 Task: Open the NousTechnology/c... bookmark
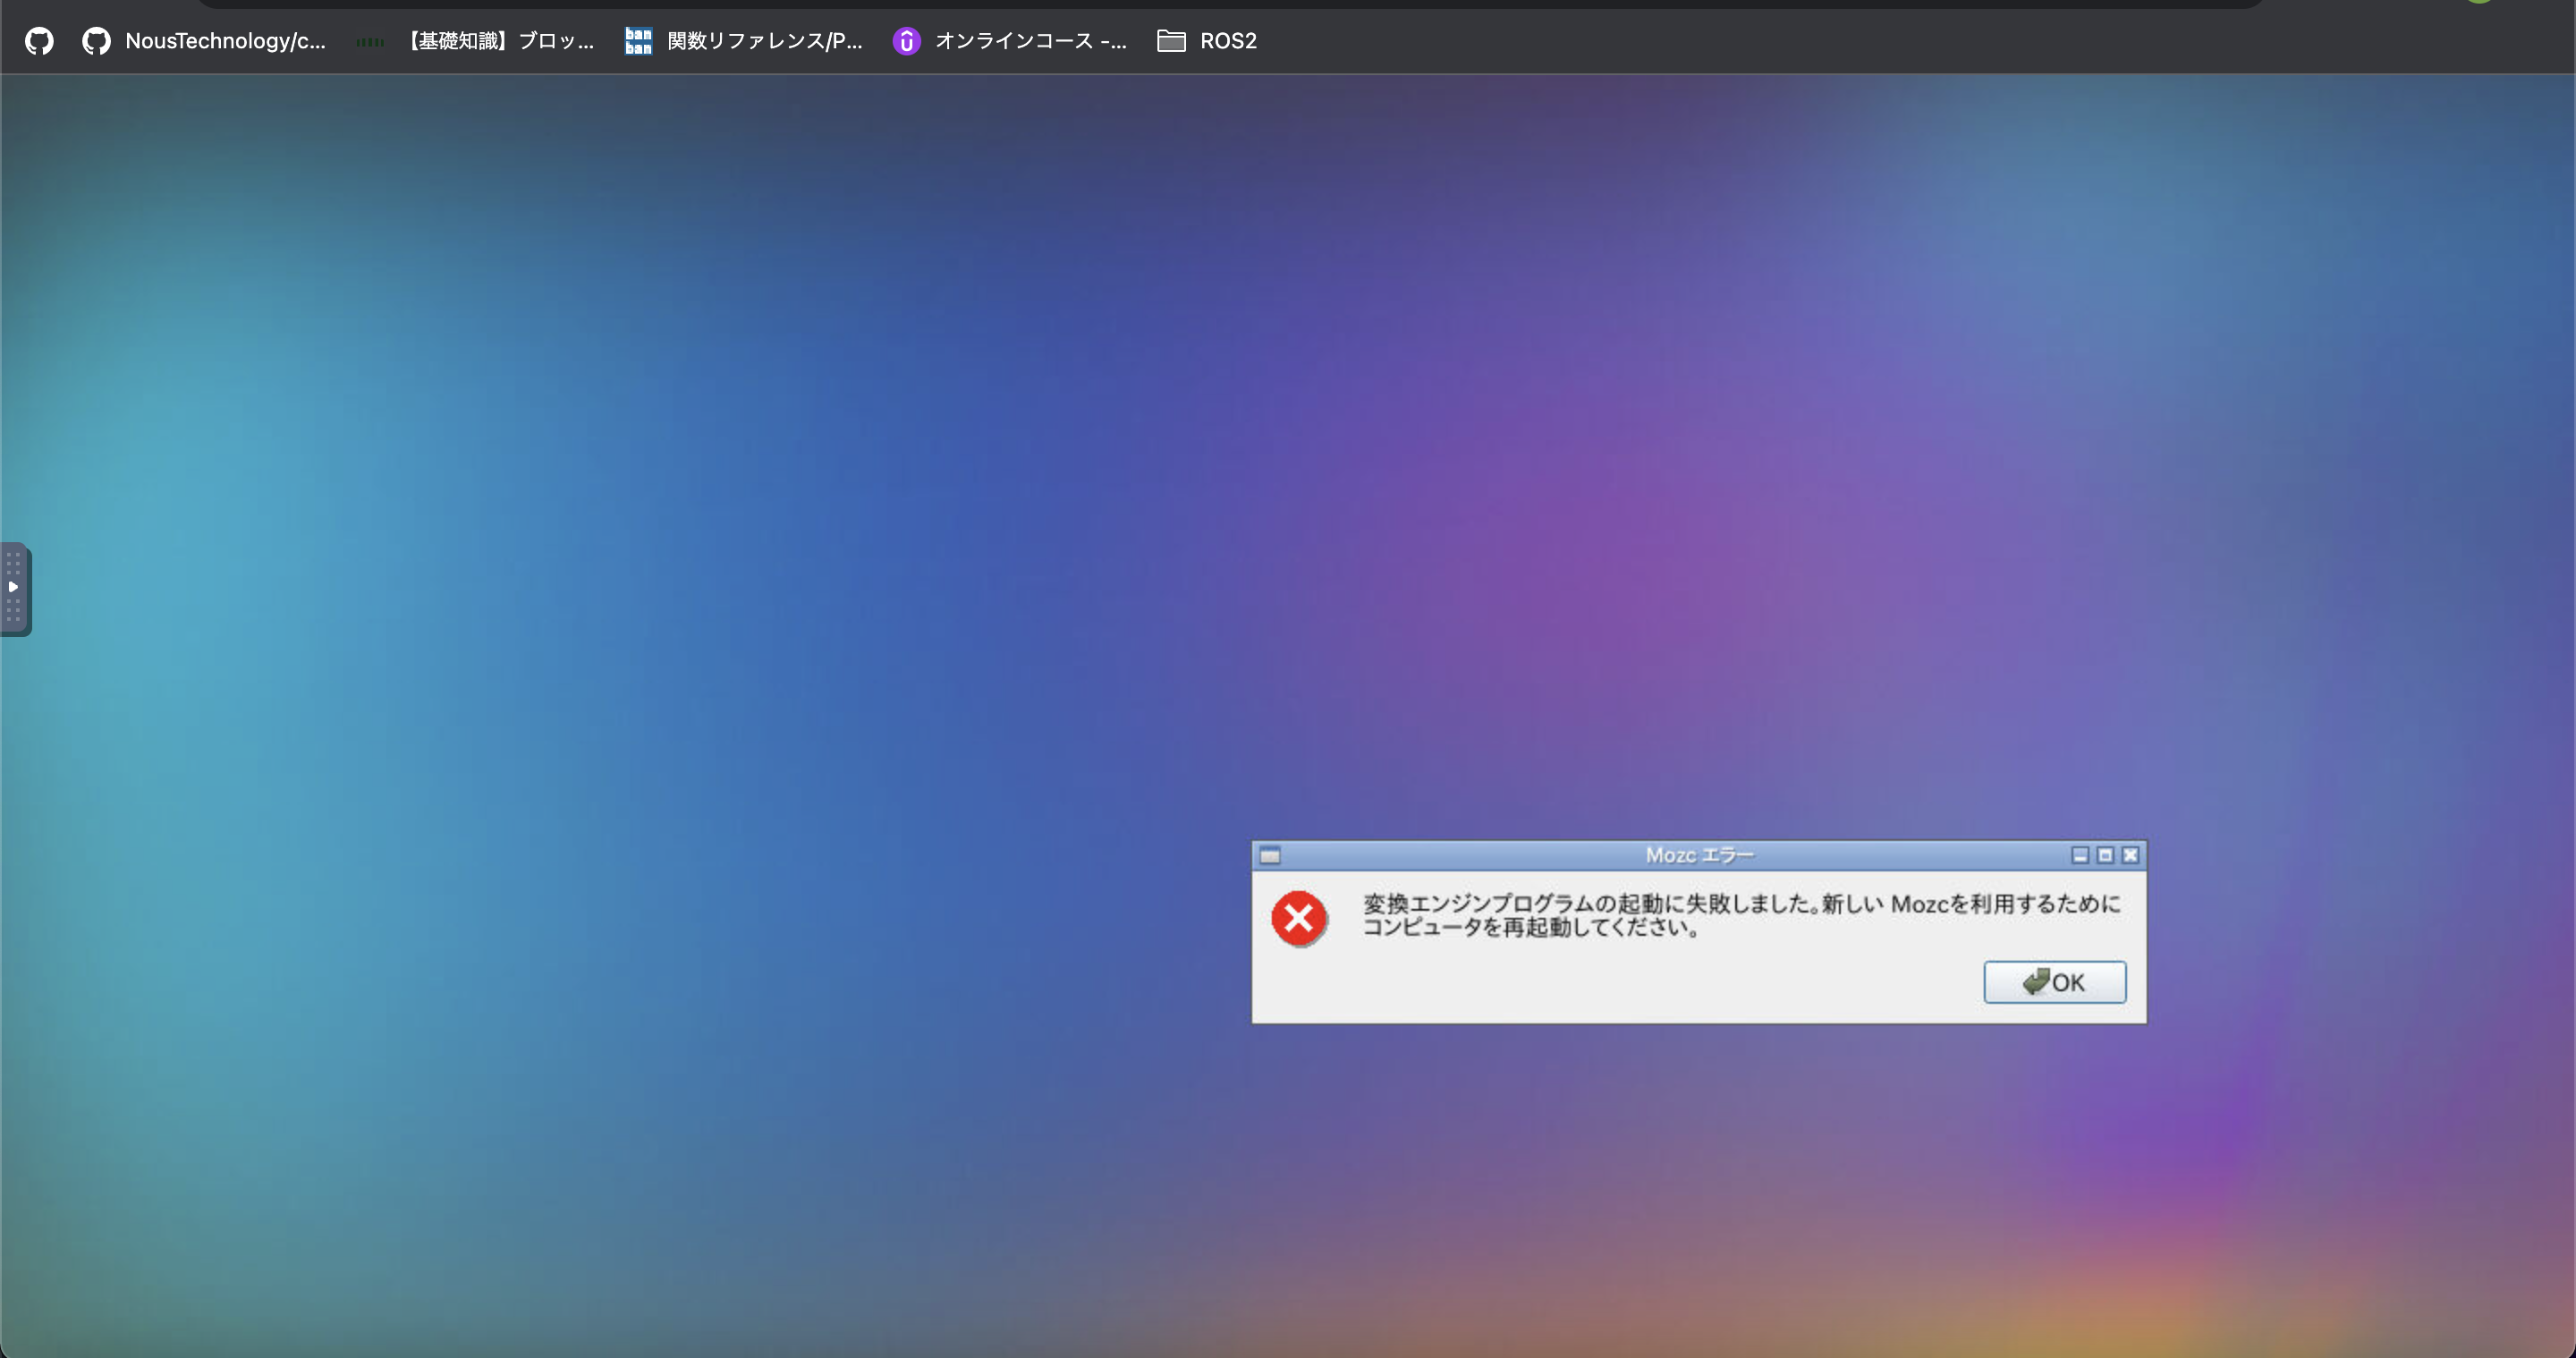[x=225, y=41]
